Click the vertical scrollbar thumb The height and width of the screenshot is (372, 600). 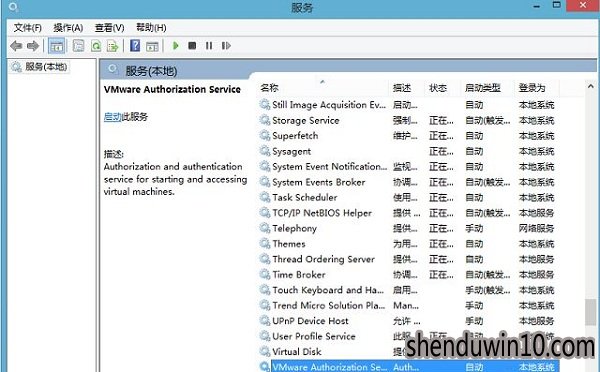point(590,312)
